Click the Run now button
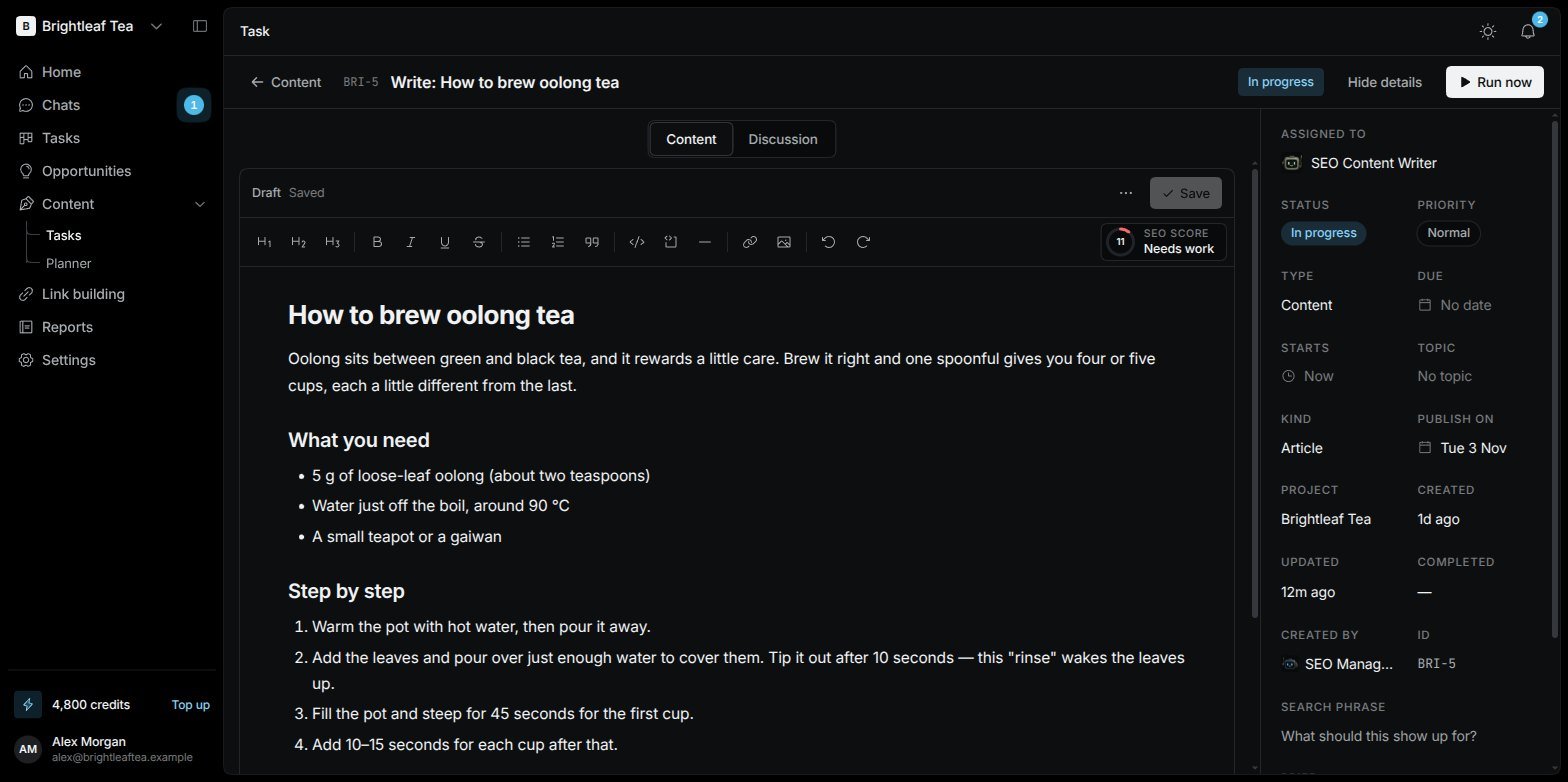Image resolution: width=1568 pixels, height=782 pixels. (1495, 82)
